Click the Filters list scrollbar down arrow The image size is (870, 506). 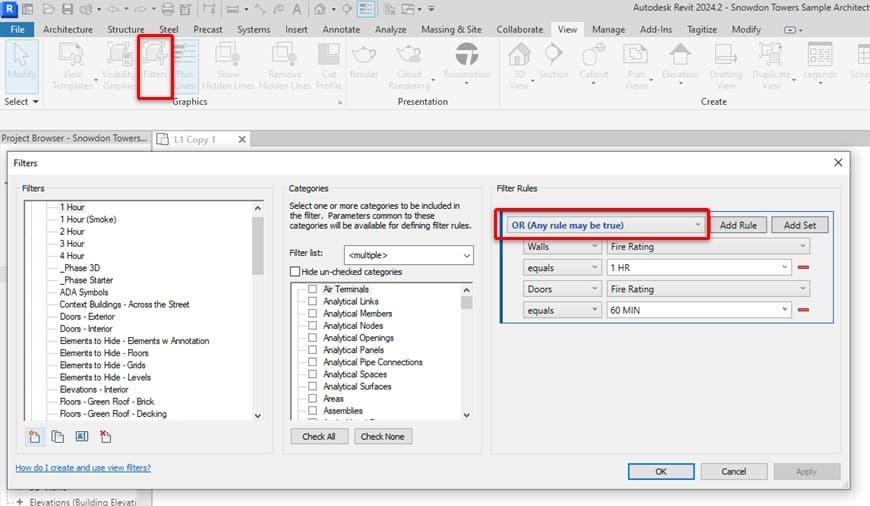click(257, 416)
